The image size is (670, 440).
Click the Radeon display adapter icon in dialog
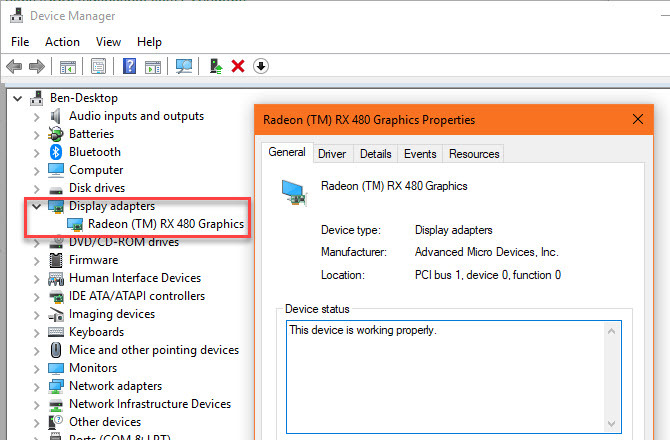click(x=294, y=192)
